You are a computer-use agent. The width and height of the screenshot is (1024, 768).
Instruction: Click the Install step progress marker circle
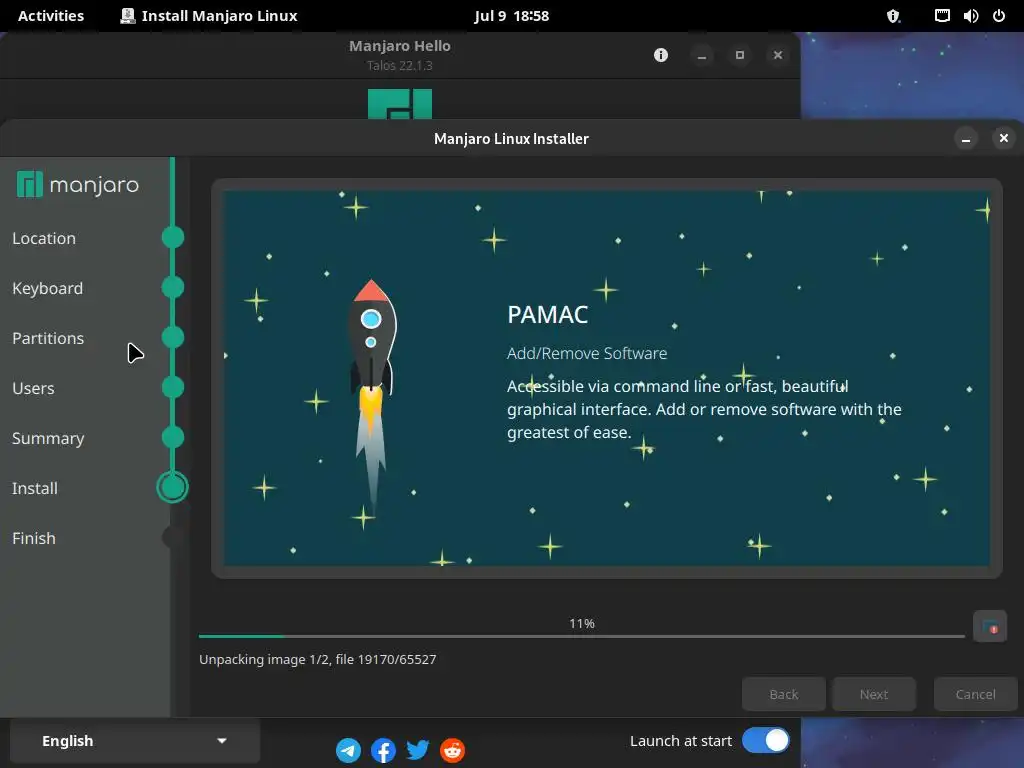172,487
